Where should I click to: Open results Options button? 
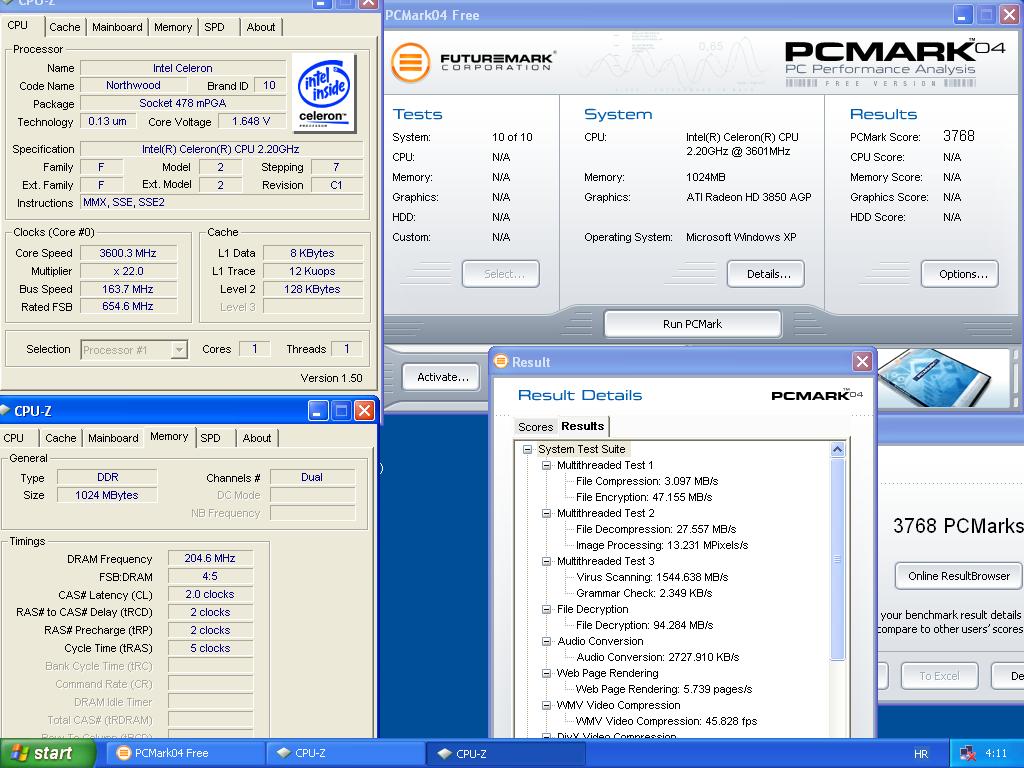pyautogui.click(x=959, y=274)
